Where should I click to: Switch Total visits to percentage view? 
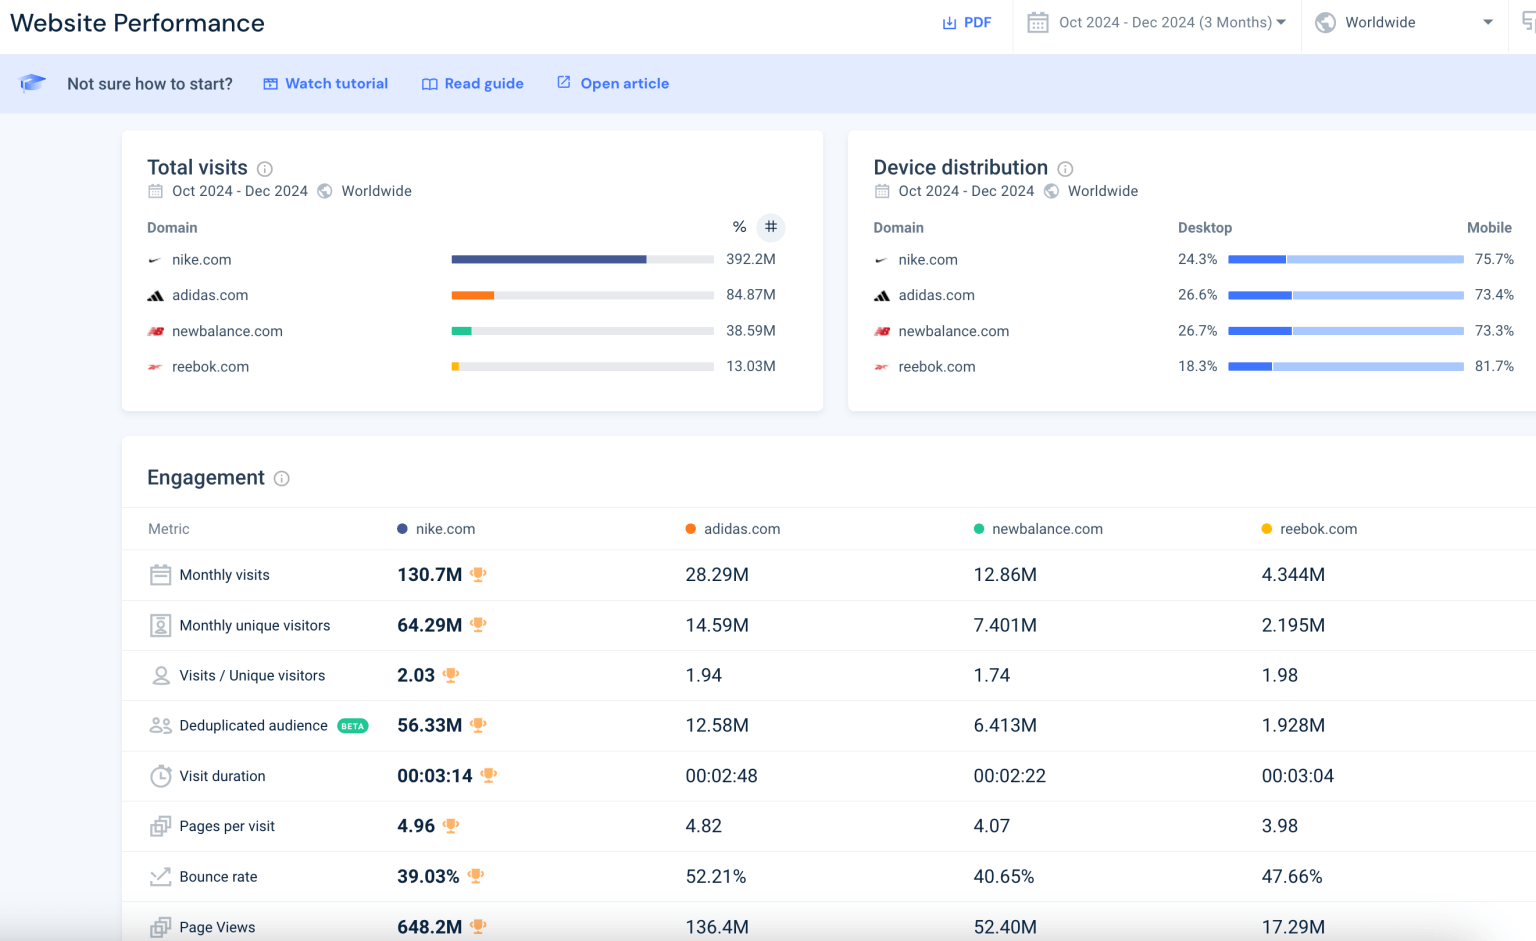click(x=740, y=227)
